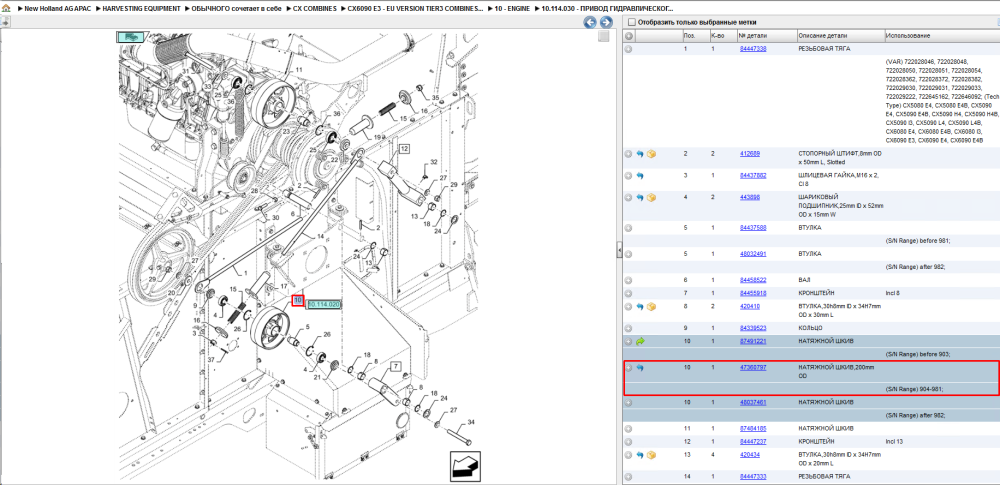1000x485 pixels.
Task: Expand row for part 84437588
Action: point(628,228)
